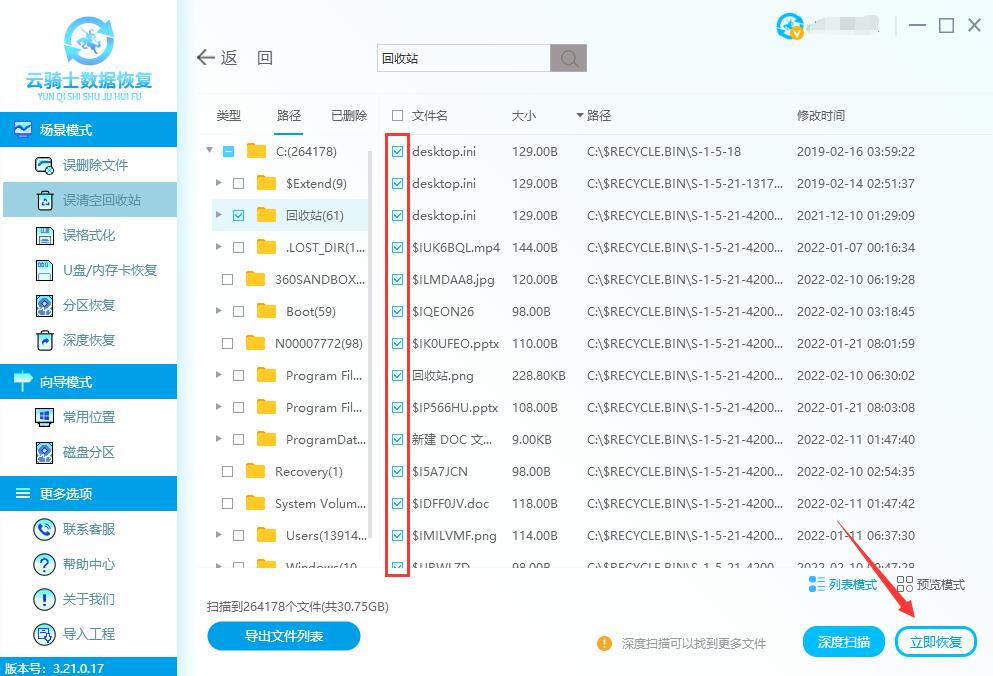Uncheck the 回收站.png file checkbox
This screenshot has height=676, width=993.
tap(397, 375)
